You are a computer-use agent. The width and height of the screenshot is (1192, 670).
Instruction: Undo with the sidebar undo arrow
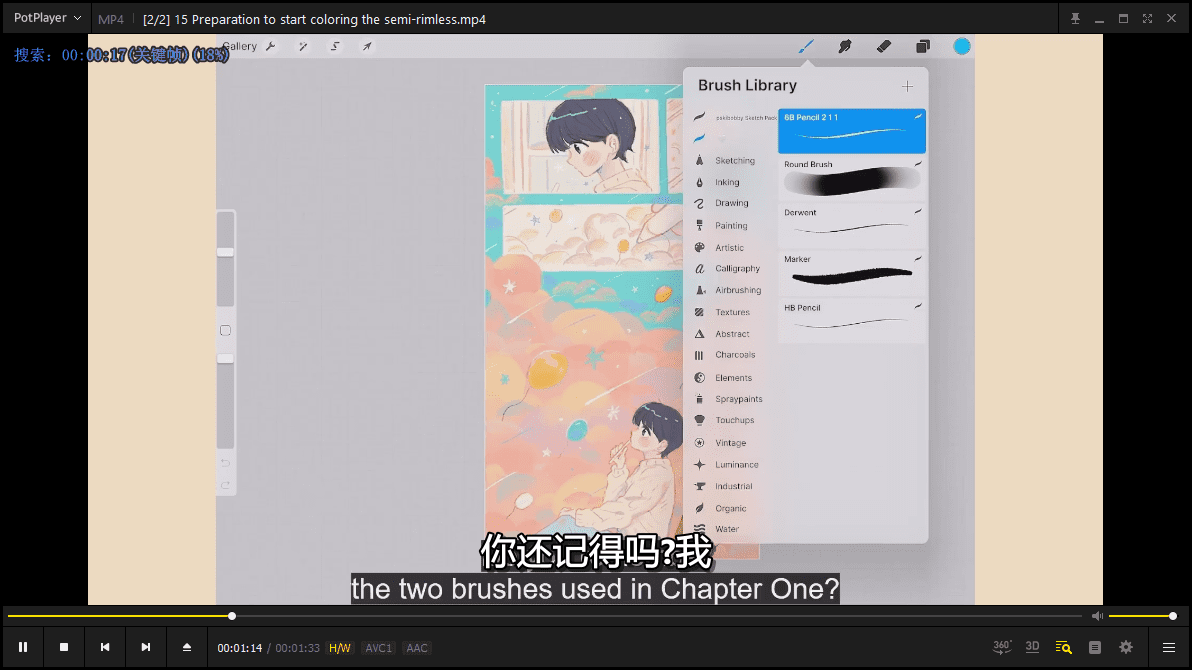click(x=225, y=463)
